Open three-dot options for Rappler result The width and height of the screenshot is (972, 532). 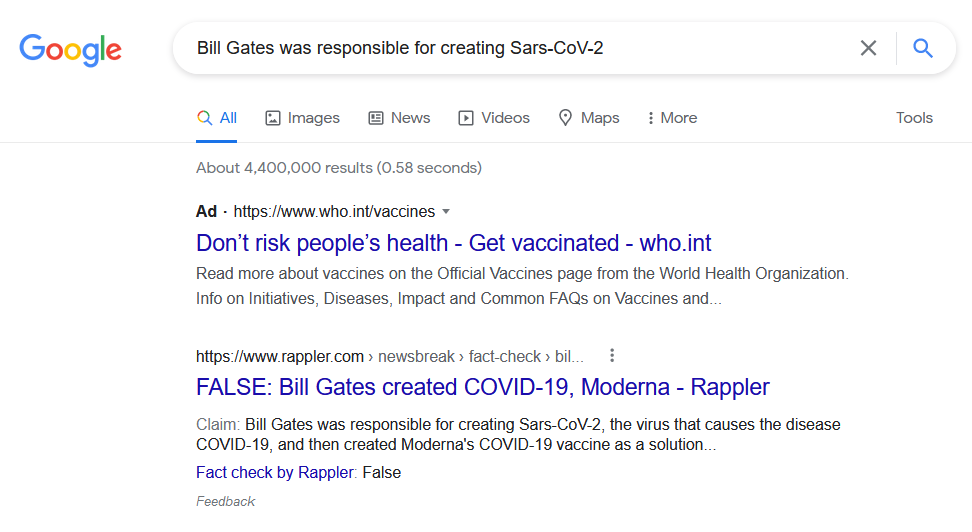[x=612, y=355]
